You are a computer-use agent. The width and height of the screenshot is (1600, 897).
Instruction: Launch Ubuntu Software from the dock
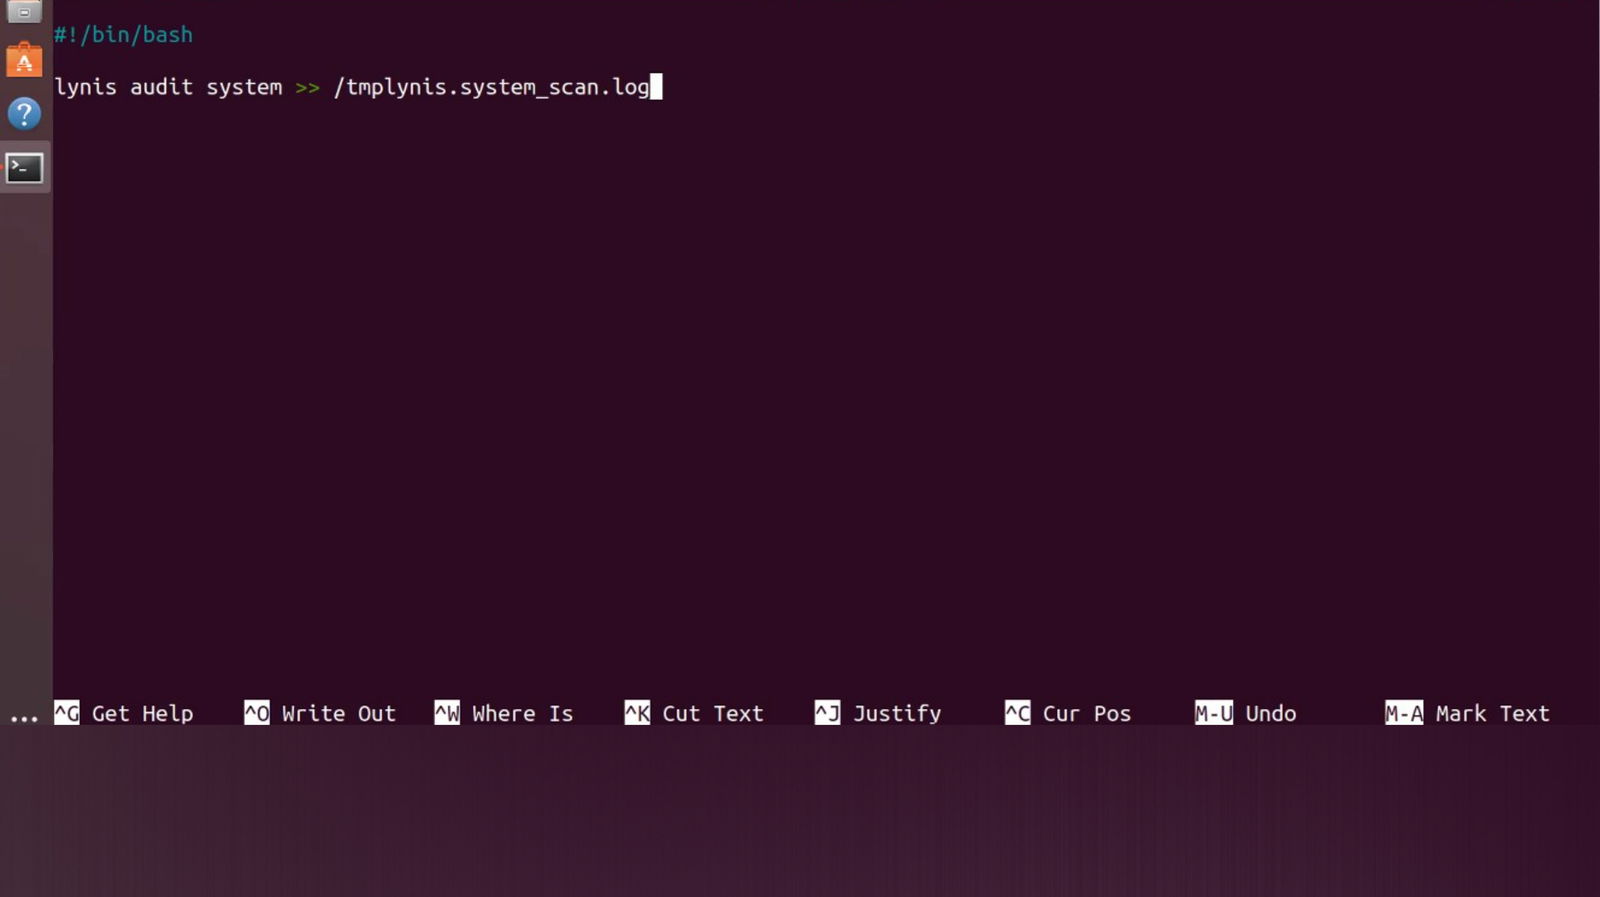24,60
